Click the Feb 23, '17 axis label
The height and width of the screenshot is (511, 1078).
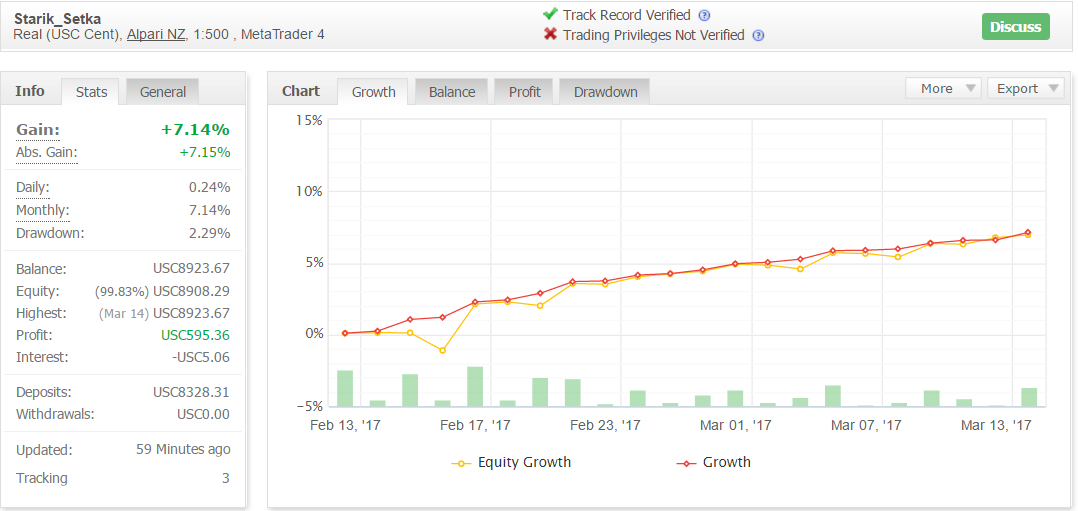[x=605, y=426]
